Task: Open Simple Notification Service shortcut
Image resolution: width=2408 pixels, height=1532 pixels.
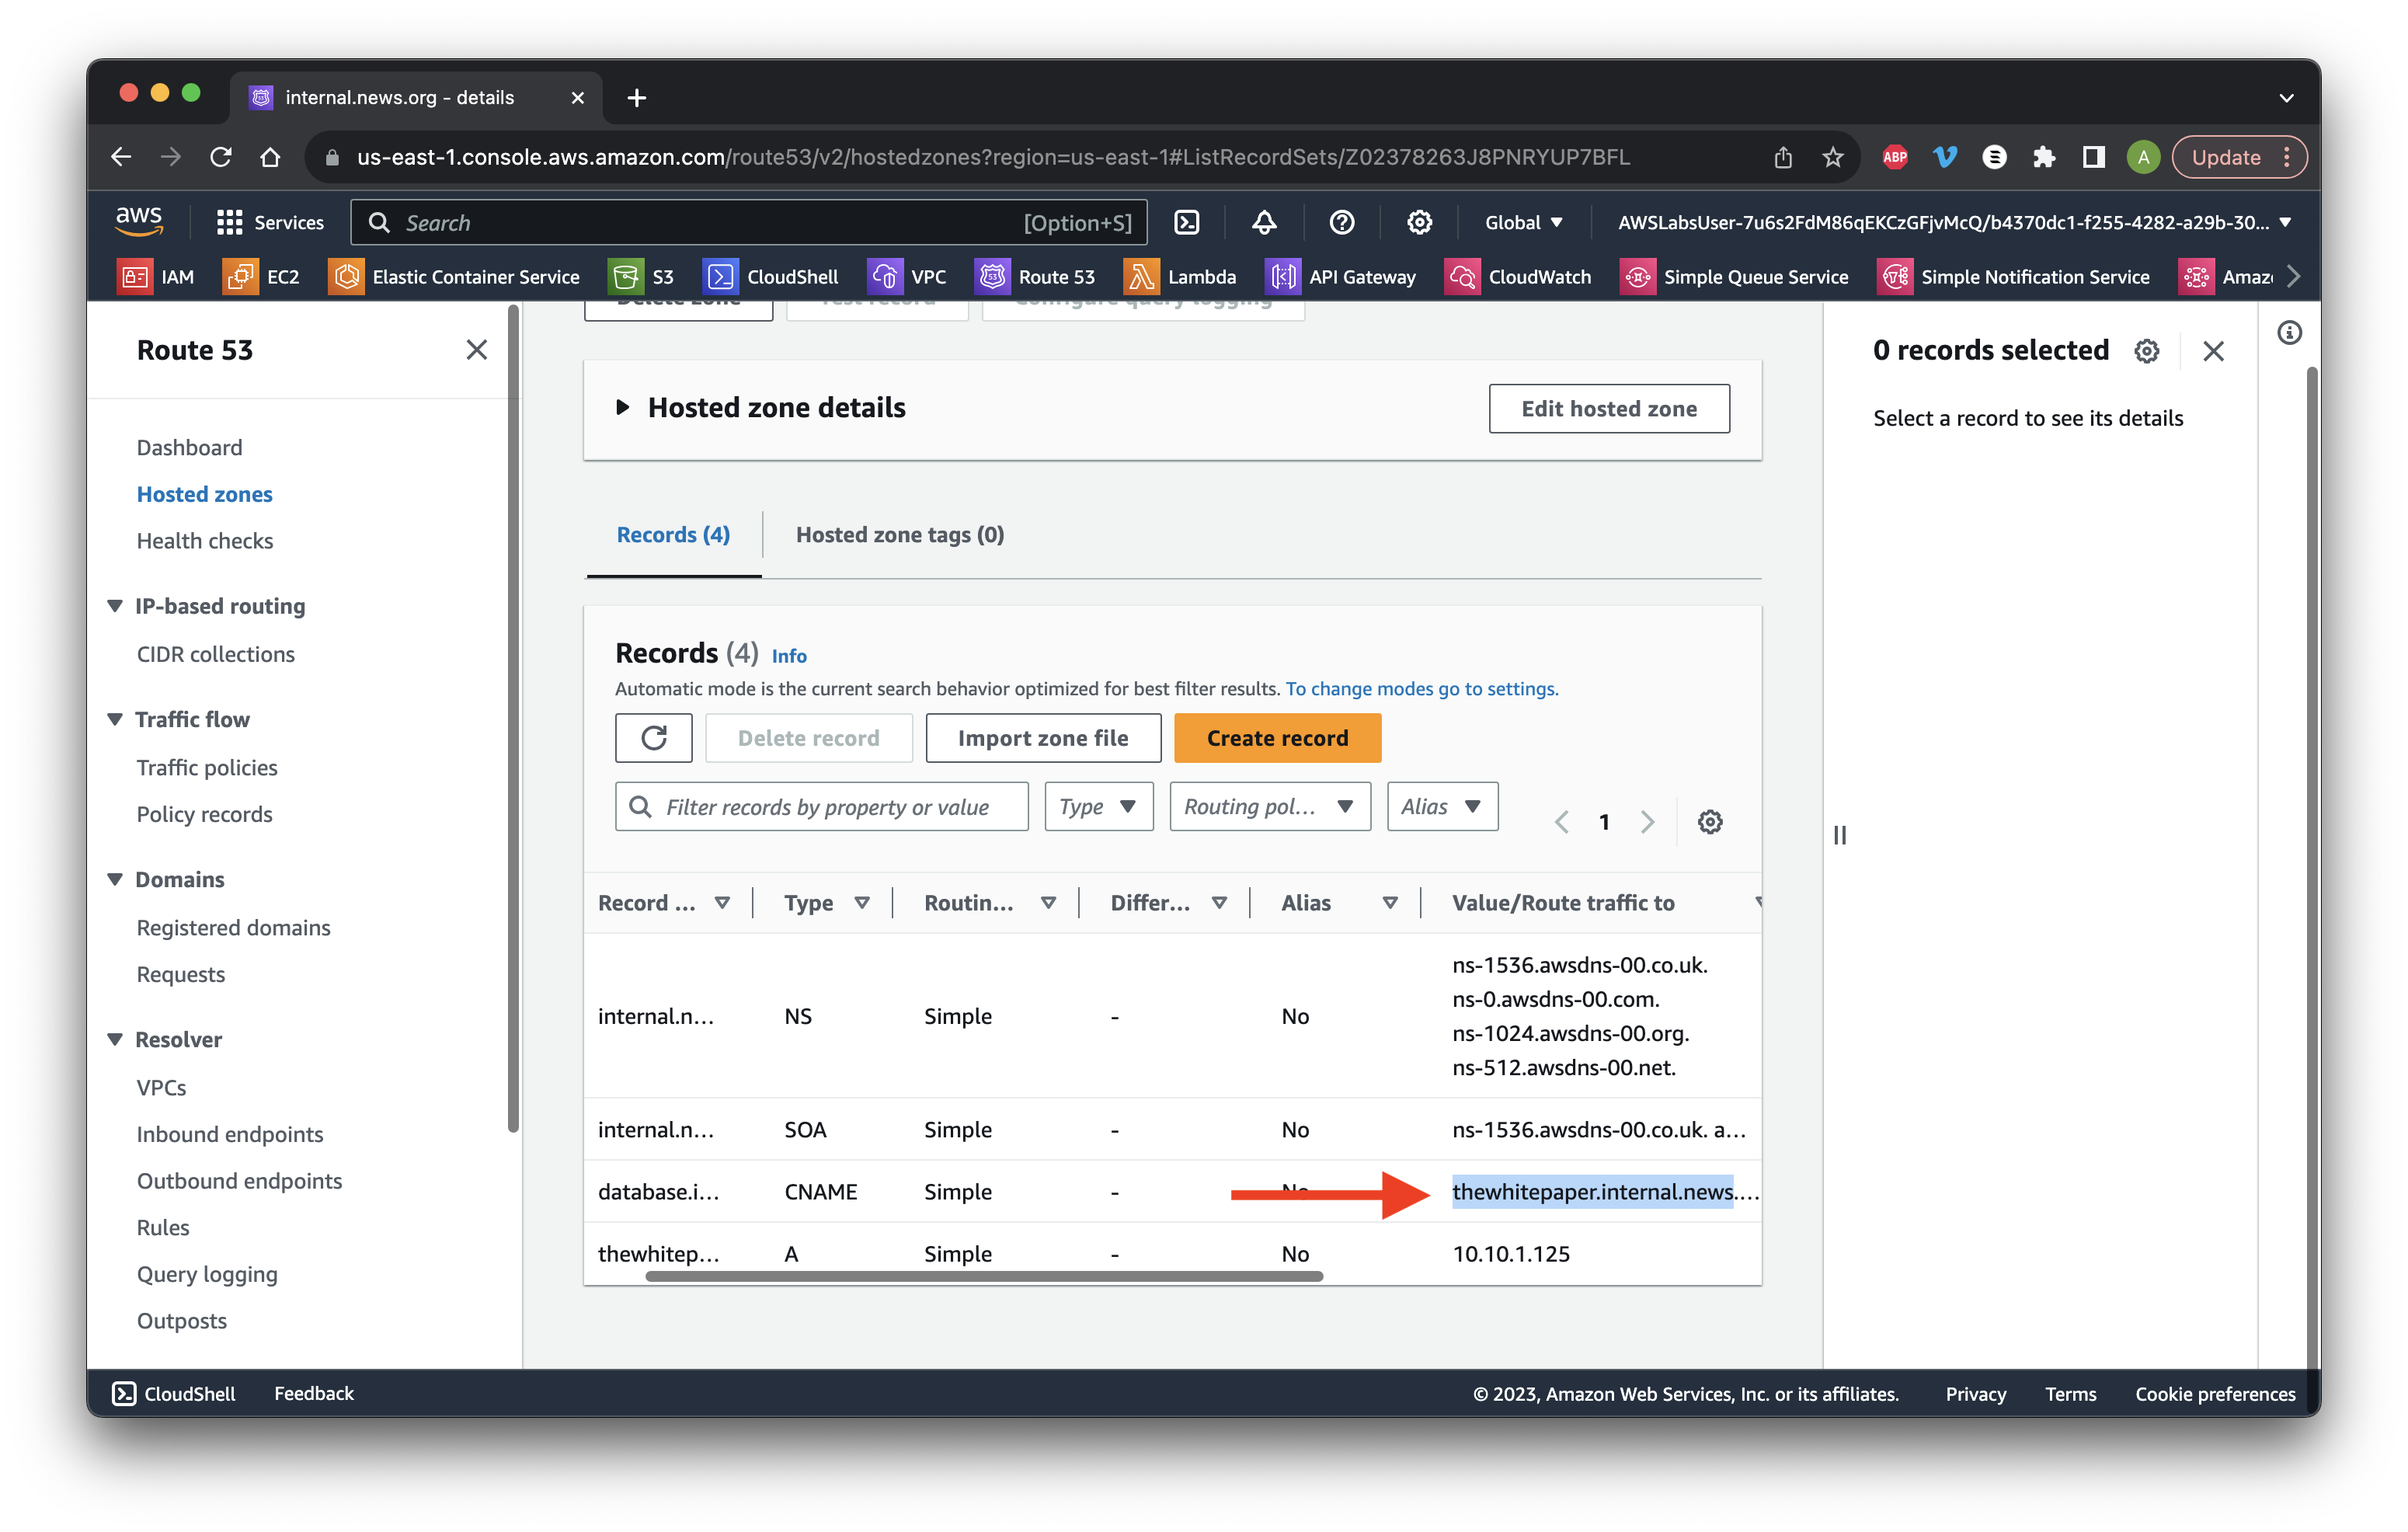Action: [x=2014, y=277]
